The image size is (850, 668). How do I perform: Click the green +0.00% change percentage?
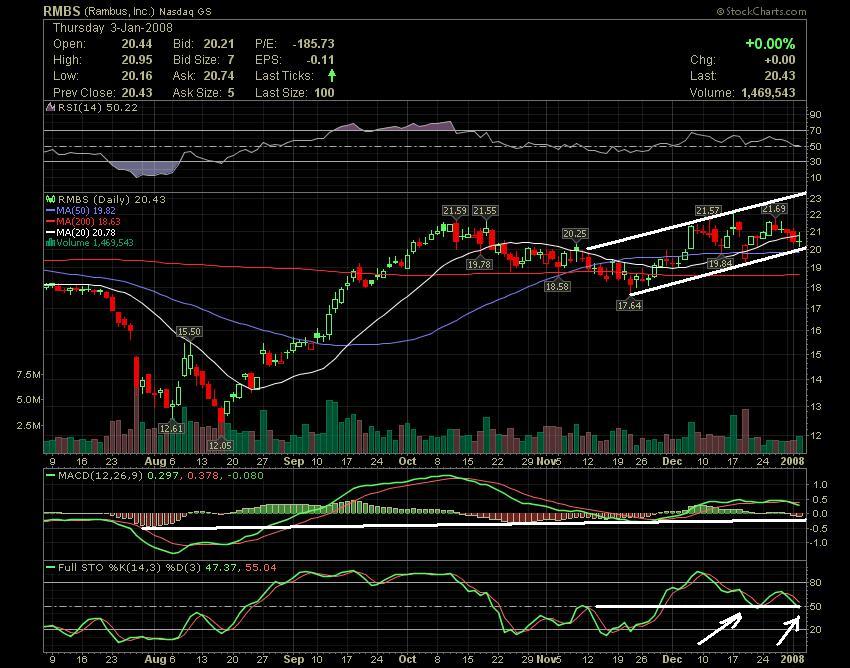[770, 44]
